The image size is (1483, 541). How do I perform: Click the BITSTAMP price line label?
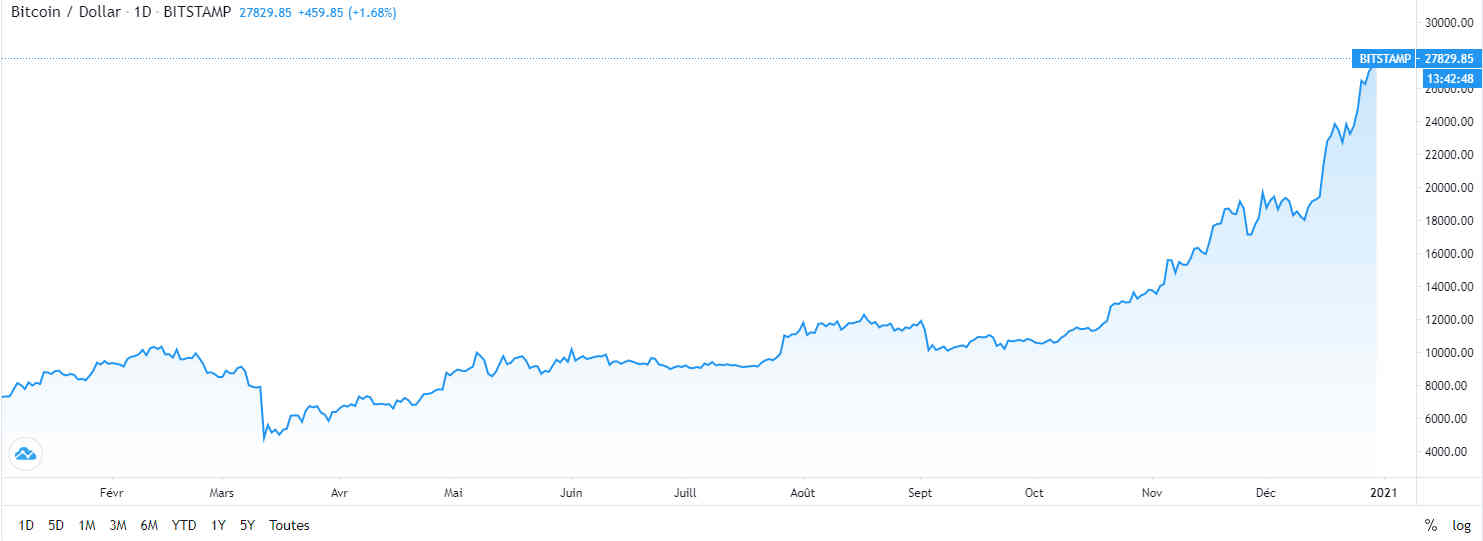[x=1384, y=59]
